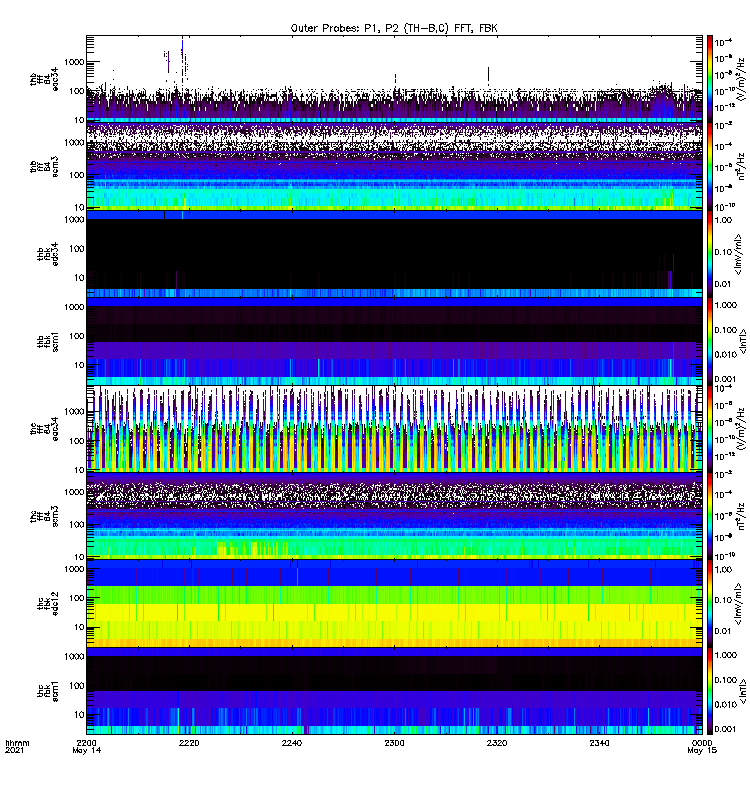Screen dimensions: 750x800
Task: Select the thc fff eac34 striped spectrogram panel
Action: [x=394, y=428]
